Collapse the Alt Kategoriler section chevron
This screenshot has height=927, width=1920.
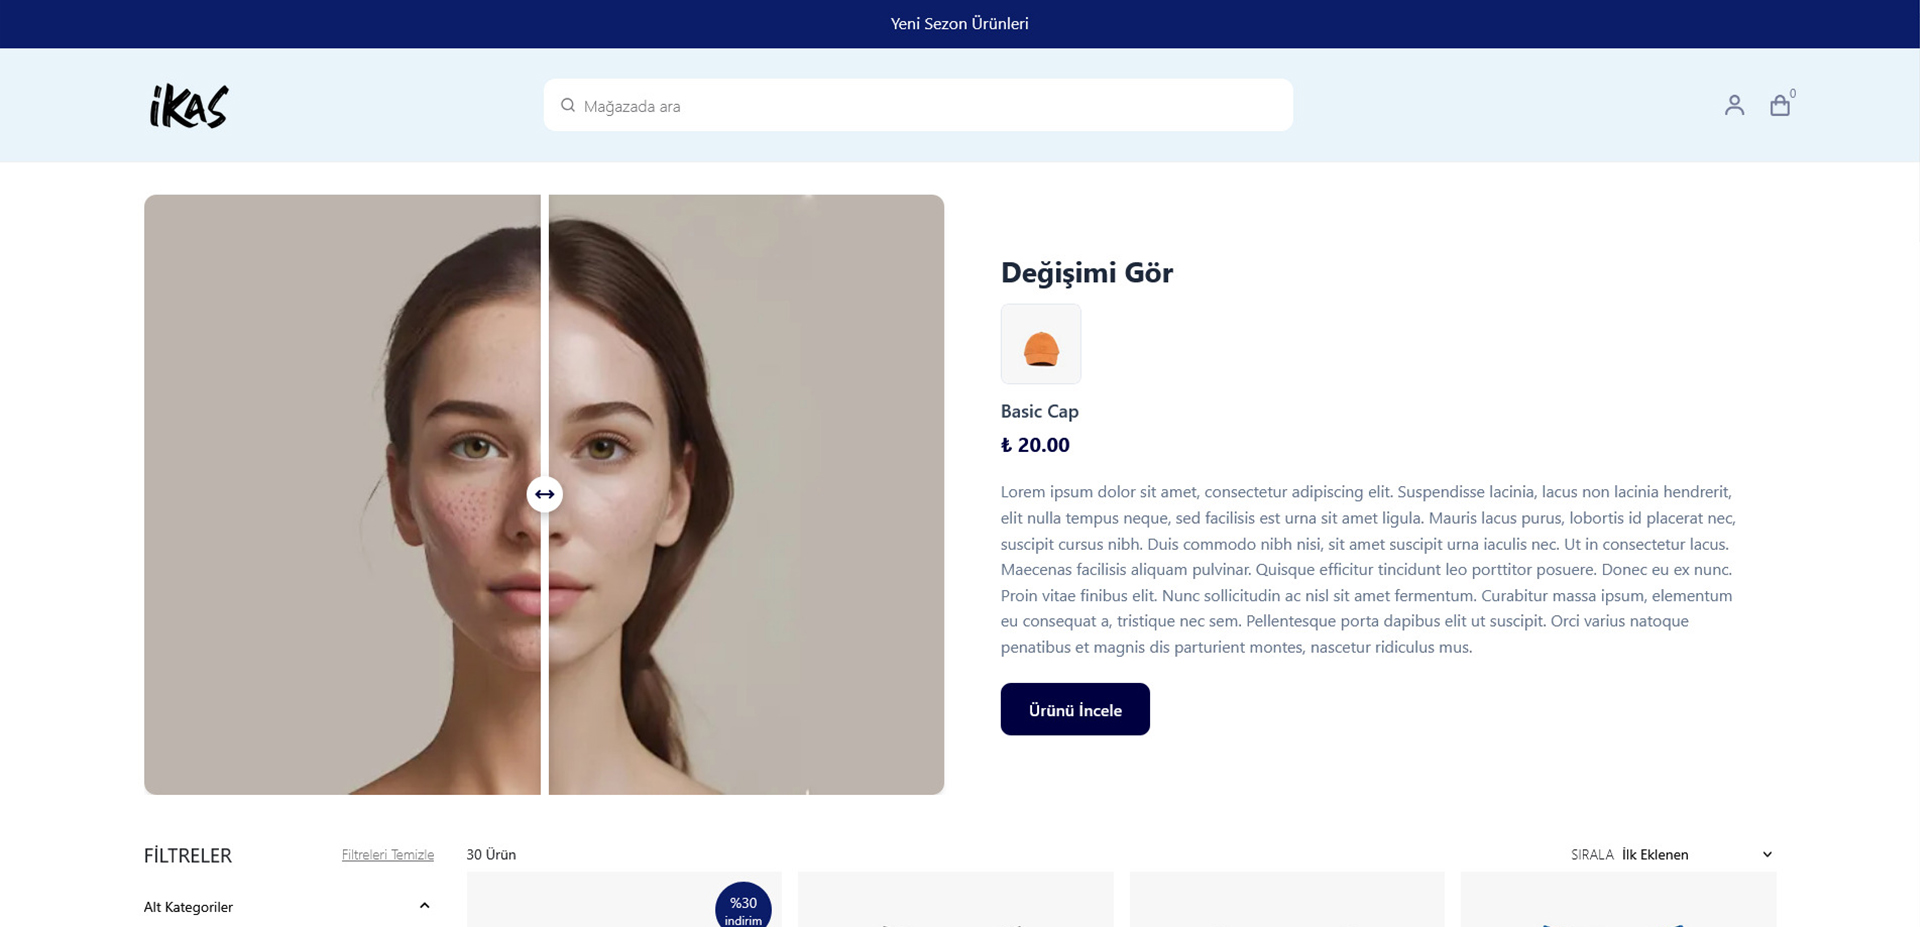[x=424, y=906]
